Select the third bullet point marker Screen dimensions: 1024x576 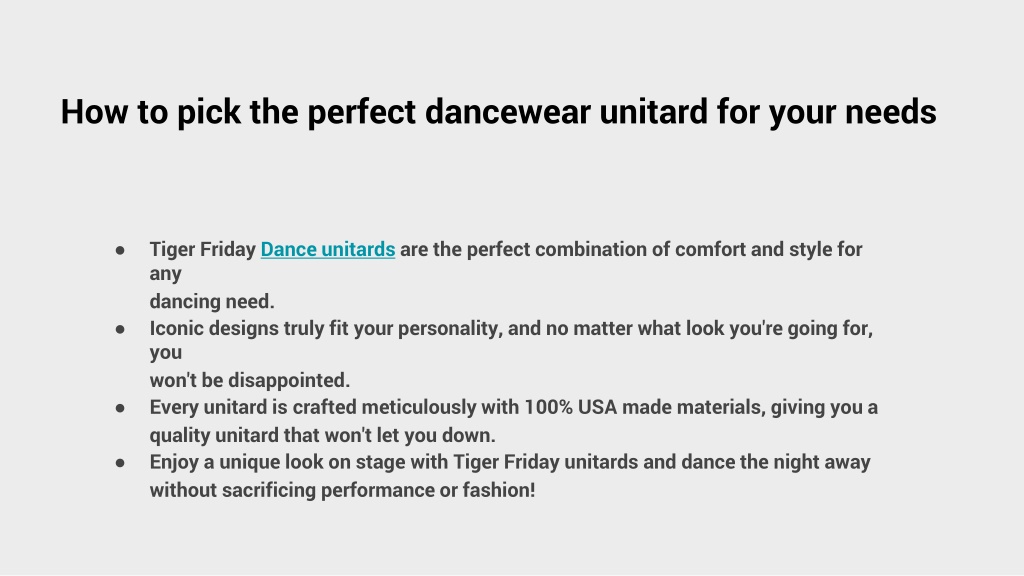(x=120, y=408)
